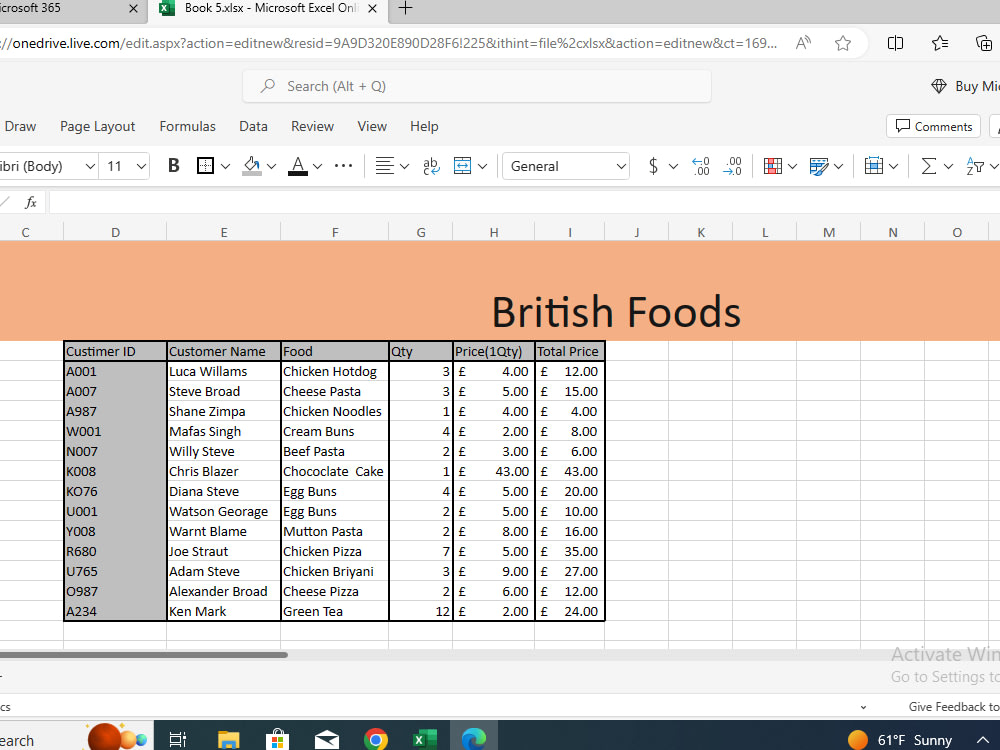Open browser collections icon
The height and width of the screenshot is (750, 1000).
[983, 43]
